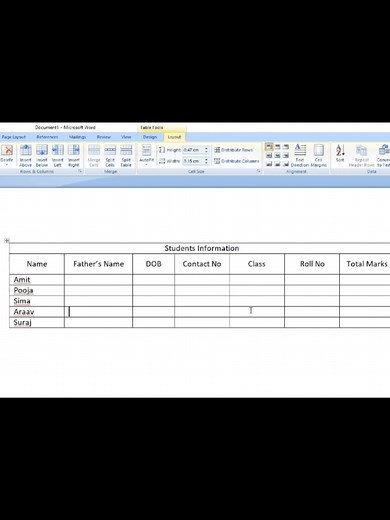Click the 'DOB' header cell
Image resolution: width=390 pixels, height=520 pixels.
point(153,264)
